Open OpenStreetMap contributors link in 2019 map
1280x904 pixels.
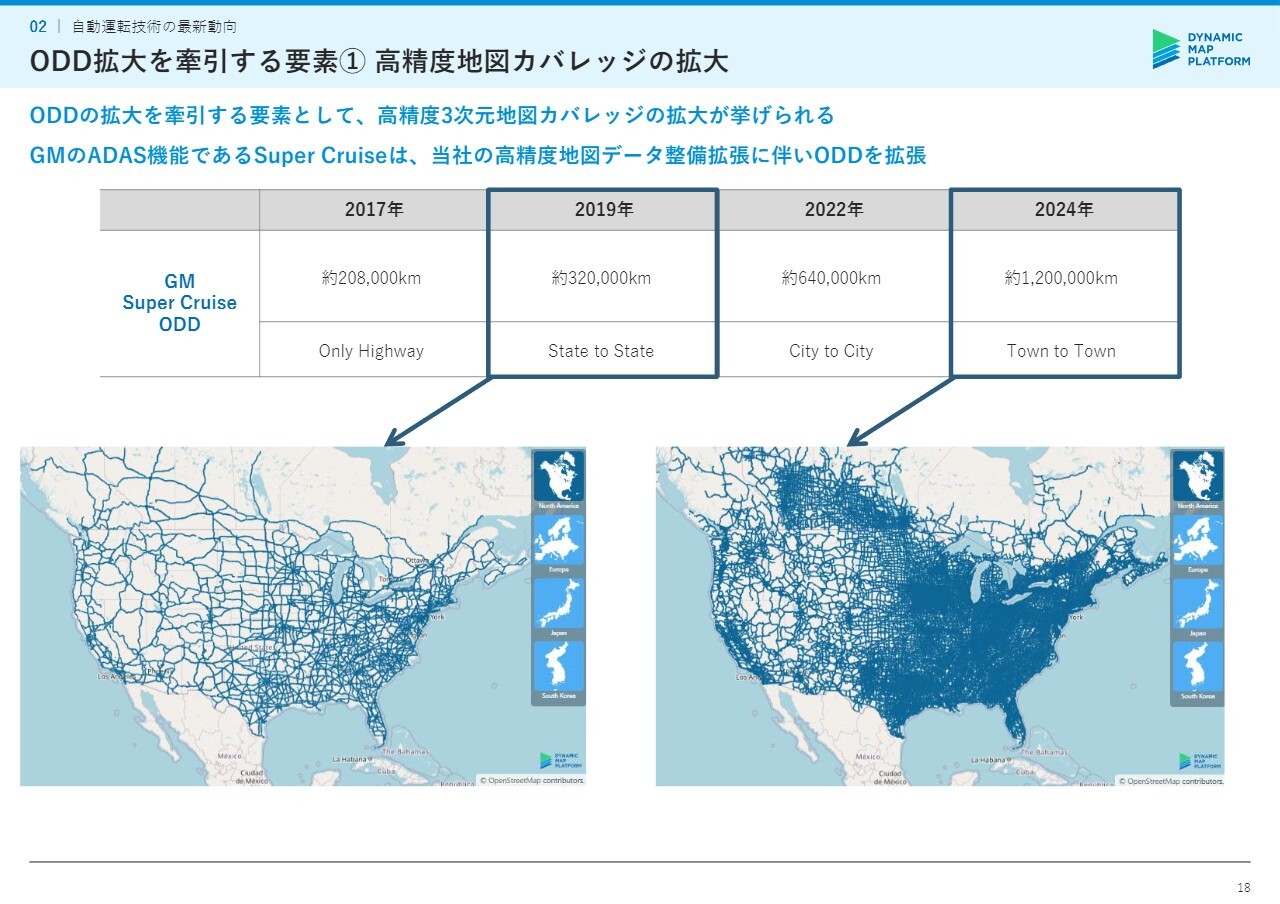(531, 780)
